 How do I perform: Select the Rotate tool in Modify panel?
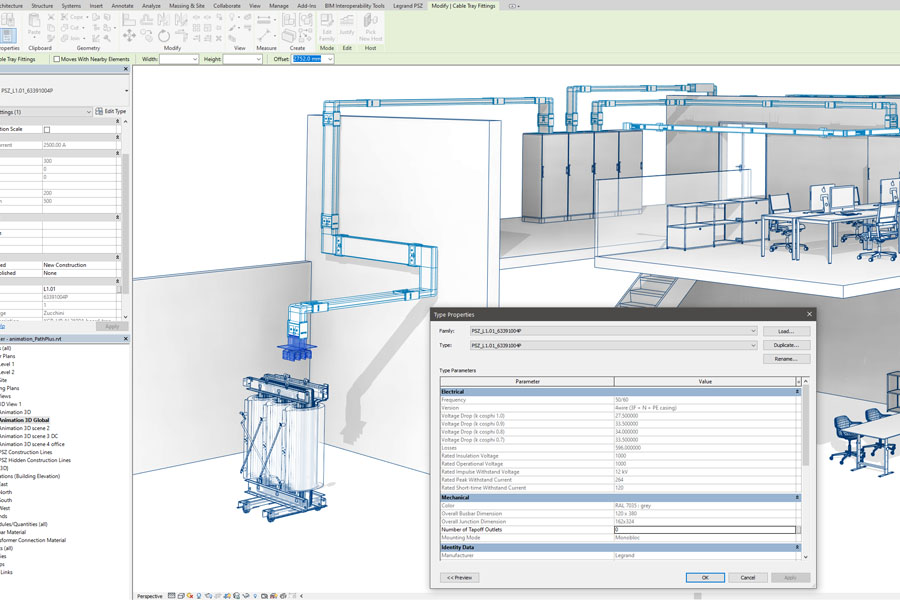click(x=164, y=35)
